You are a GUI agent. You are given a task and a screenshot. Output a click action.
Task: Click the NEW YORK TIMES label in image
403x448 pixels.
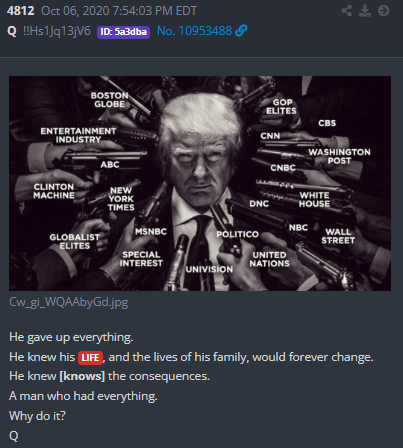coord(121,199)
